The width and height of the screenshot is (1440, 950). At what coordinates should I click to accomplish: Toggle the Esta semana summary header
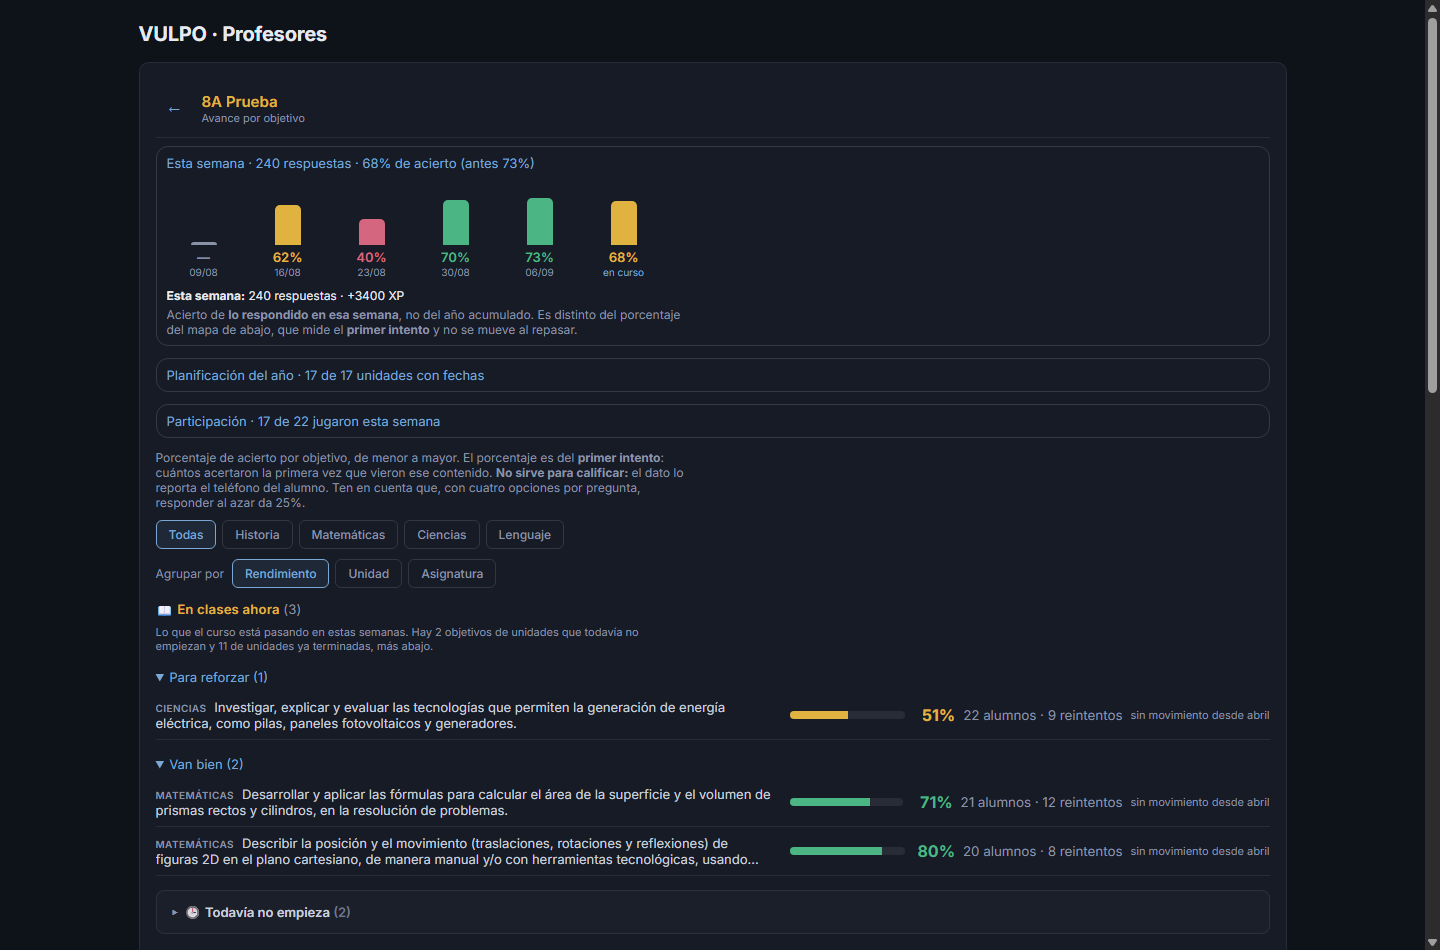tap(350, 164)
